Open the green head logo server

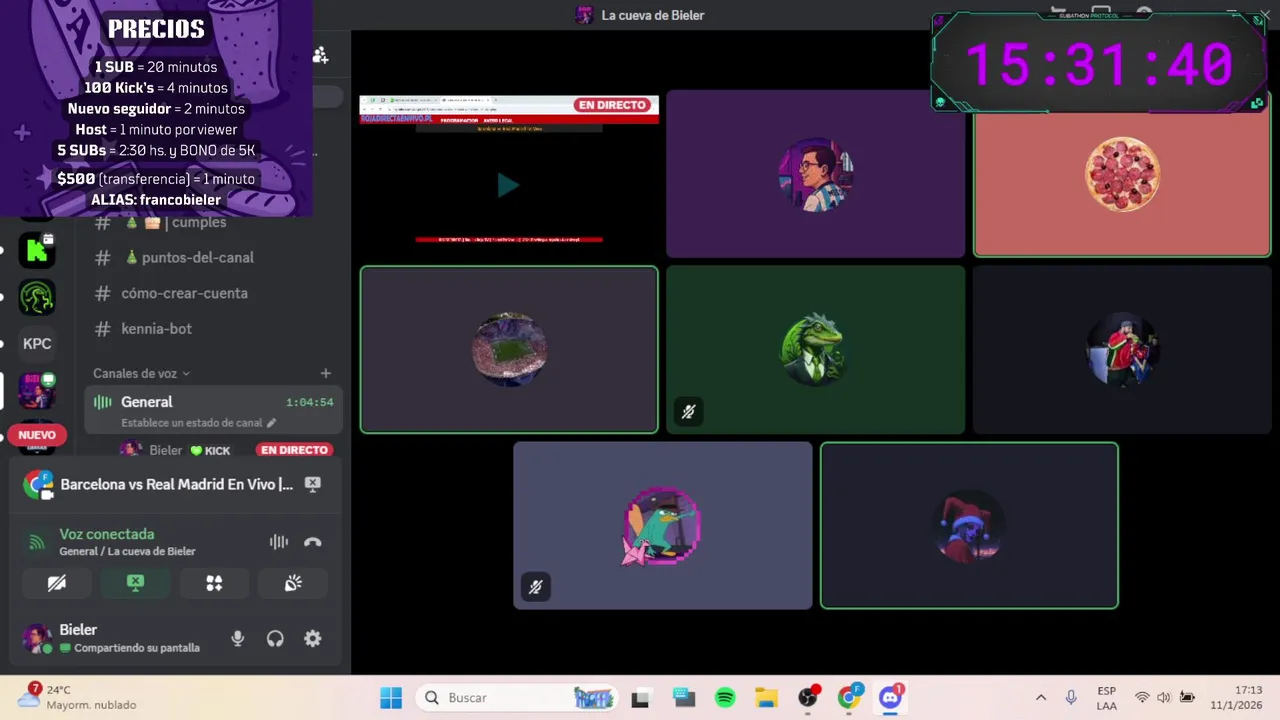37,297
